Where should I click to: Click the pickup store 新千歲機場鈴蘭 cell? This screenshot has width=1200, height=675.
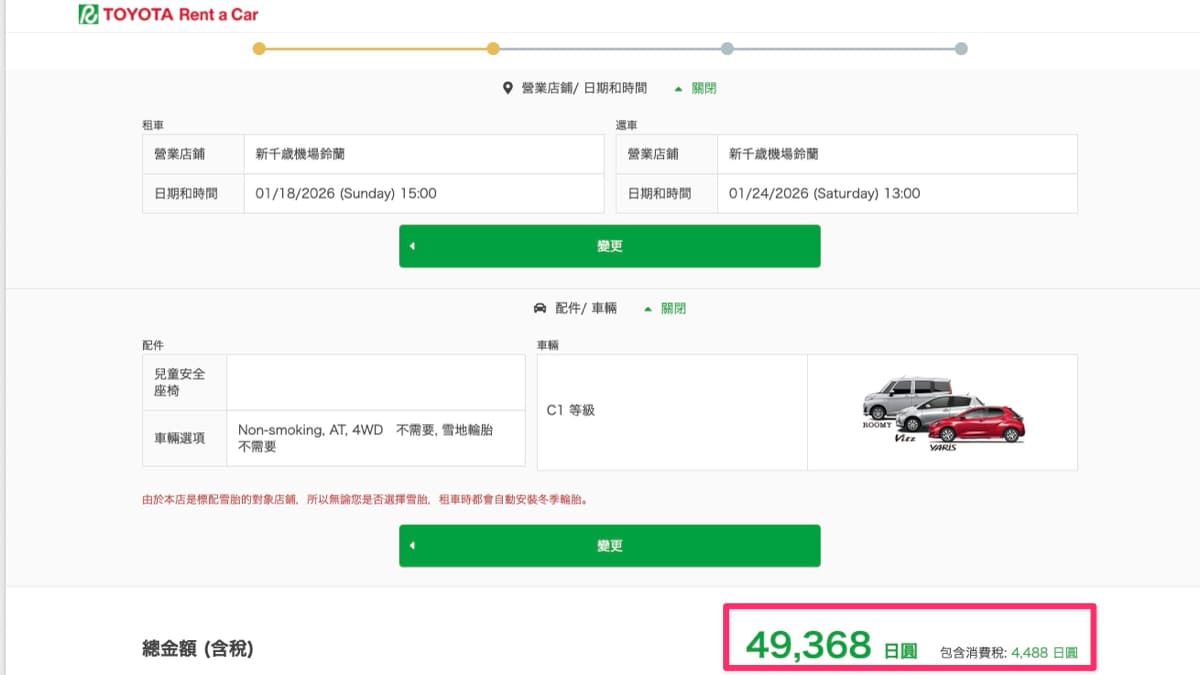[x=424, y=154]
